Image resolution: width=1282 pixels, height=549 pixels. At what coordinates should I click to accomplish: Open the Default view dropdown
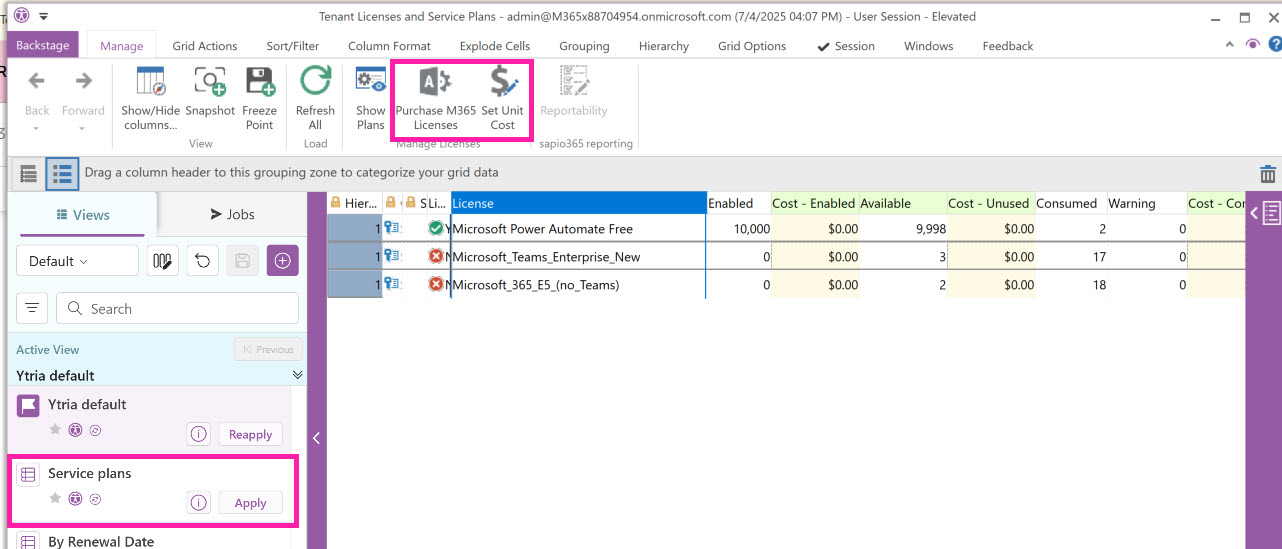tap(77, 261)
